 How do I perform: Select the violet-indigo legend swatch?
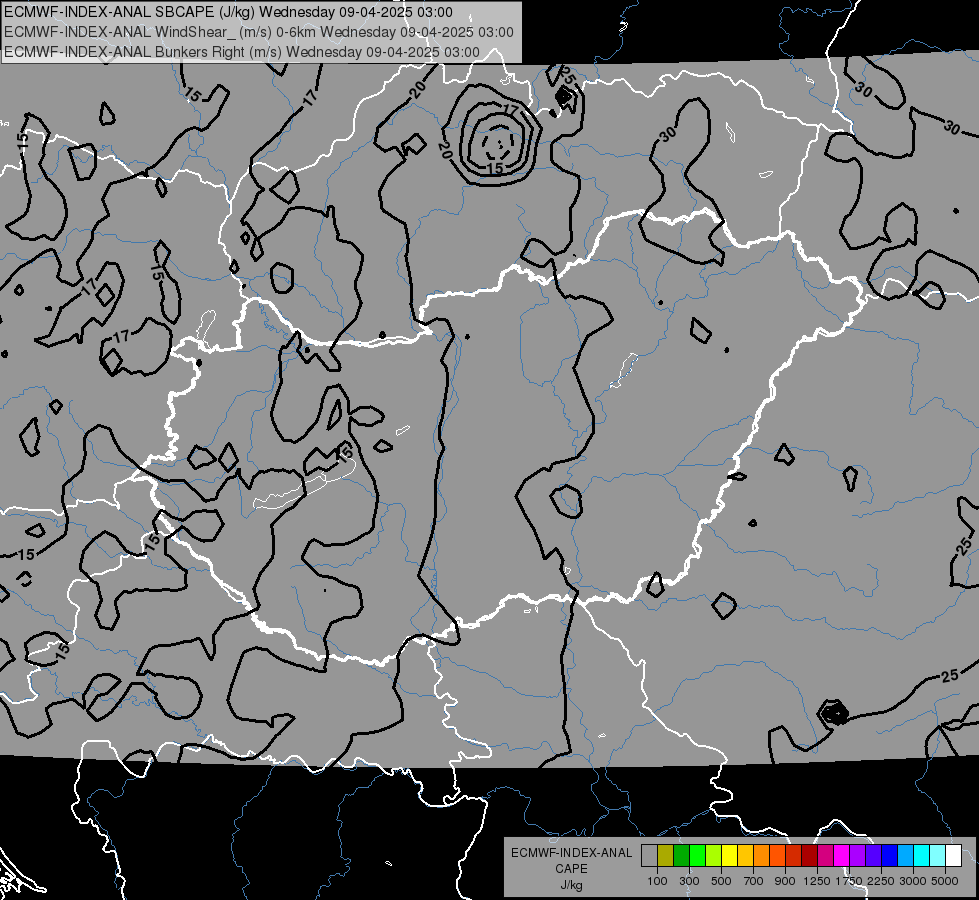click(x=873, y=856)
